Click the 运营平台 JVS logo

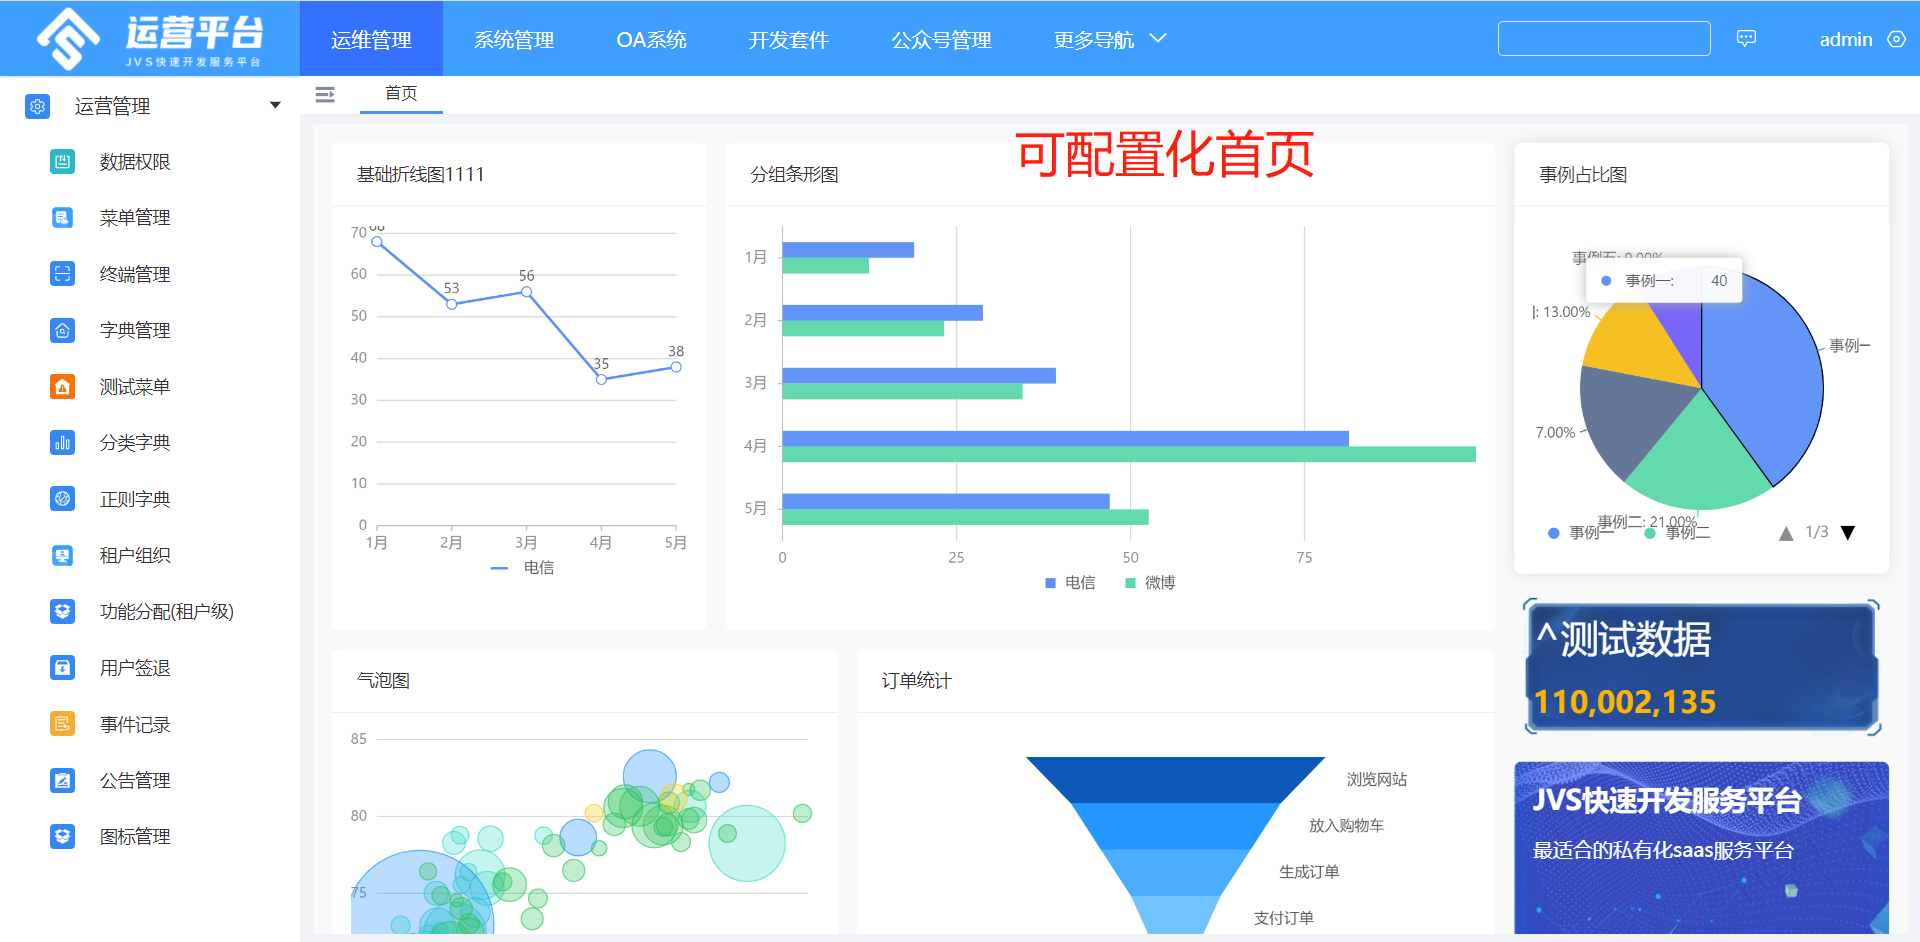coord(150,38)
